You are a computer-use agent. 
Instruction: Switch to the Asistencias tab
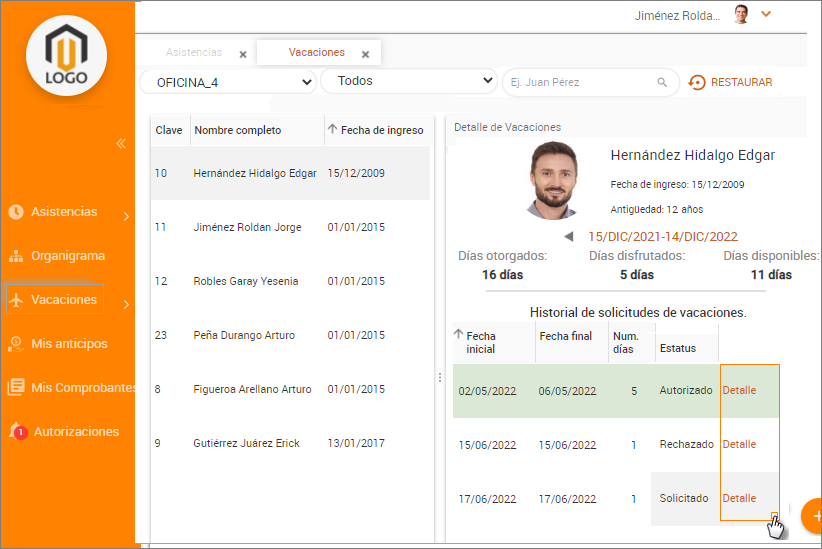pos(194,52)
